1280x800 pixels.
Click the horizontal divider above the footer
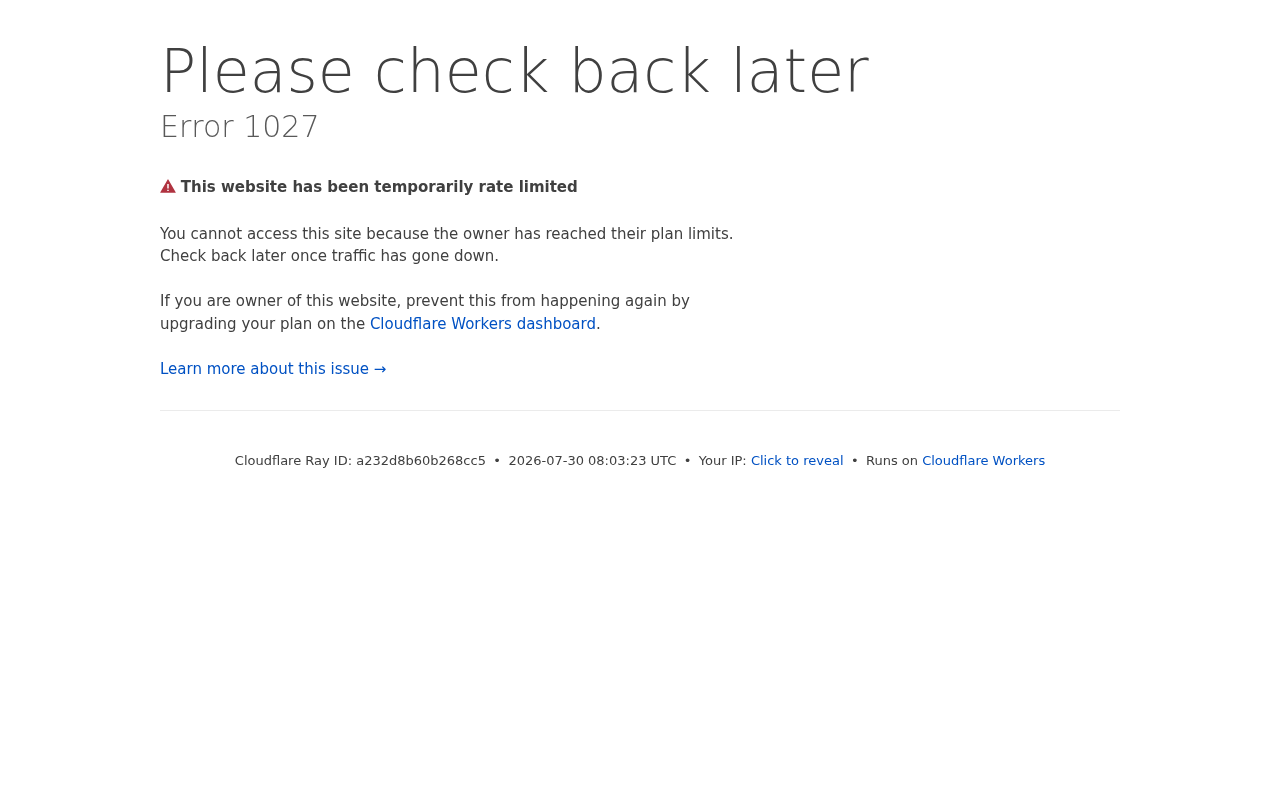pyautogui.click(x=640, y=410)
